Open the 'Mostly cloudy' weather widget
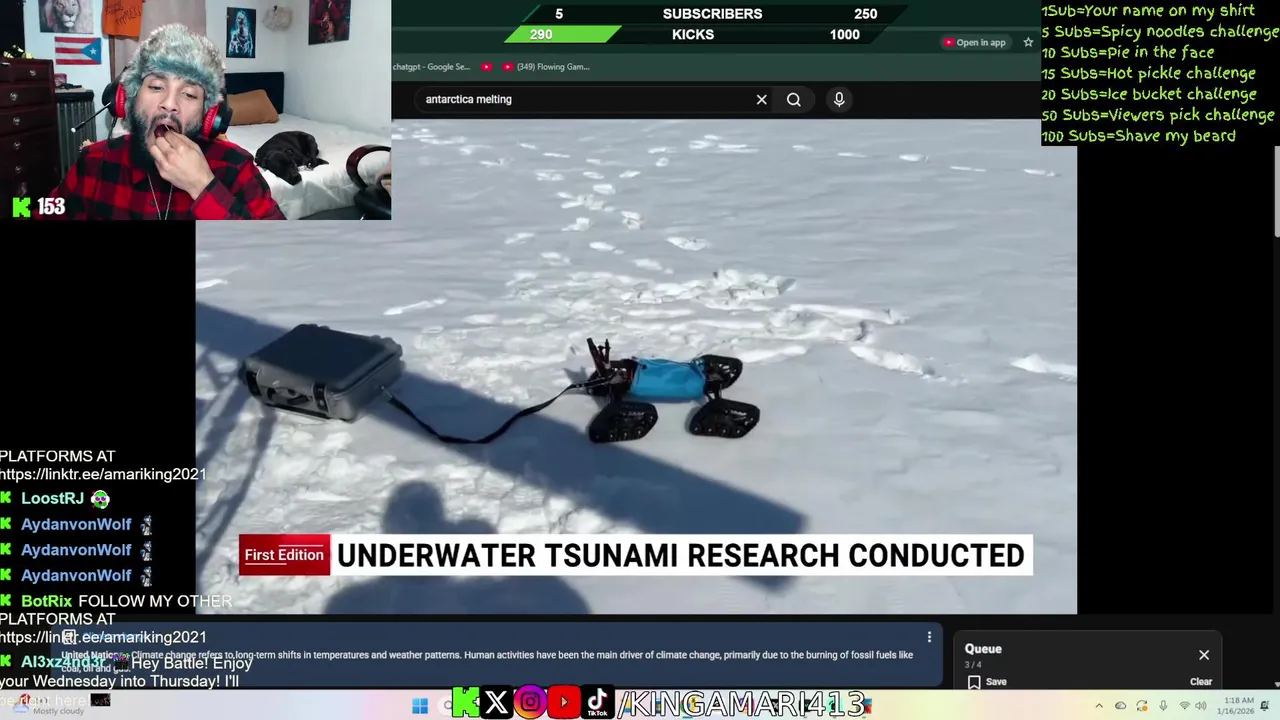Screen dimensions: 1280x720 tap(48, 706)
